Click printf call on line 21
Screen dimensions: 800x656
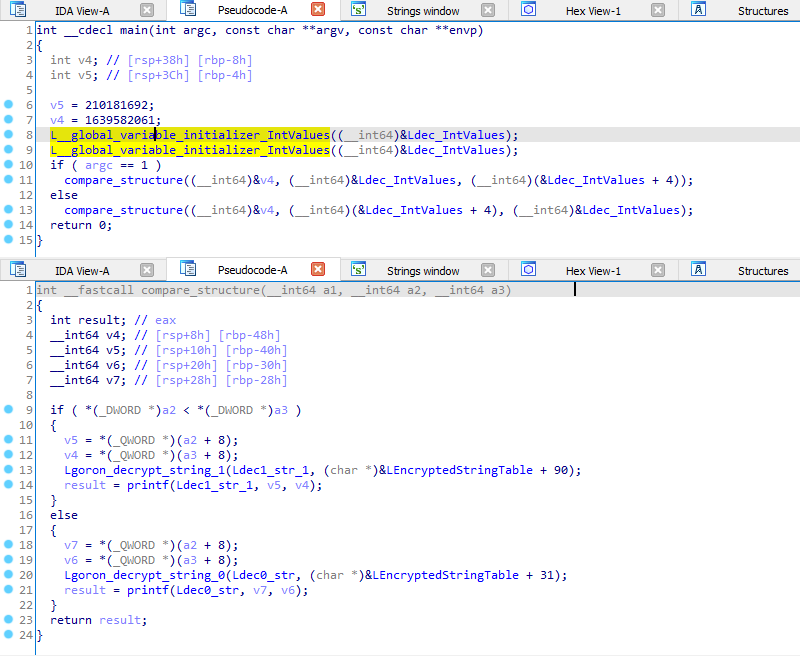click(148, 590)
